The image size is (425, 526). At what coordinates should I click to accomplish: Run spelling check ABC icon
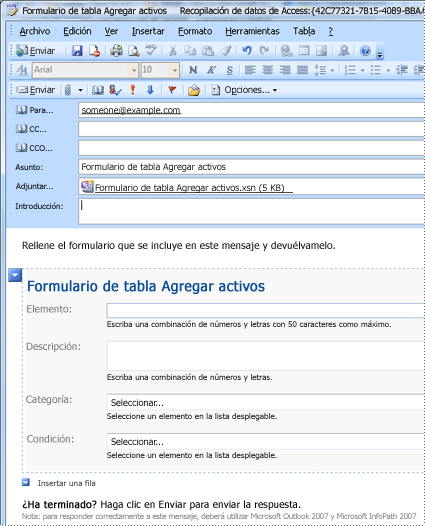(x=151, y=50)
